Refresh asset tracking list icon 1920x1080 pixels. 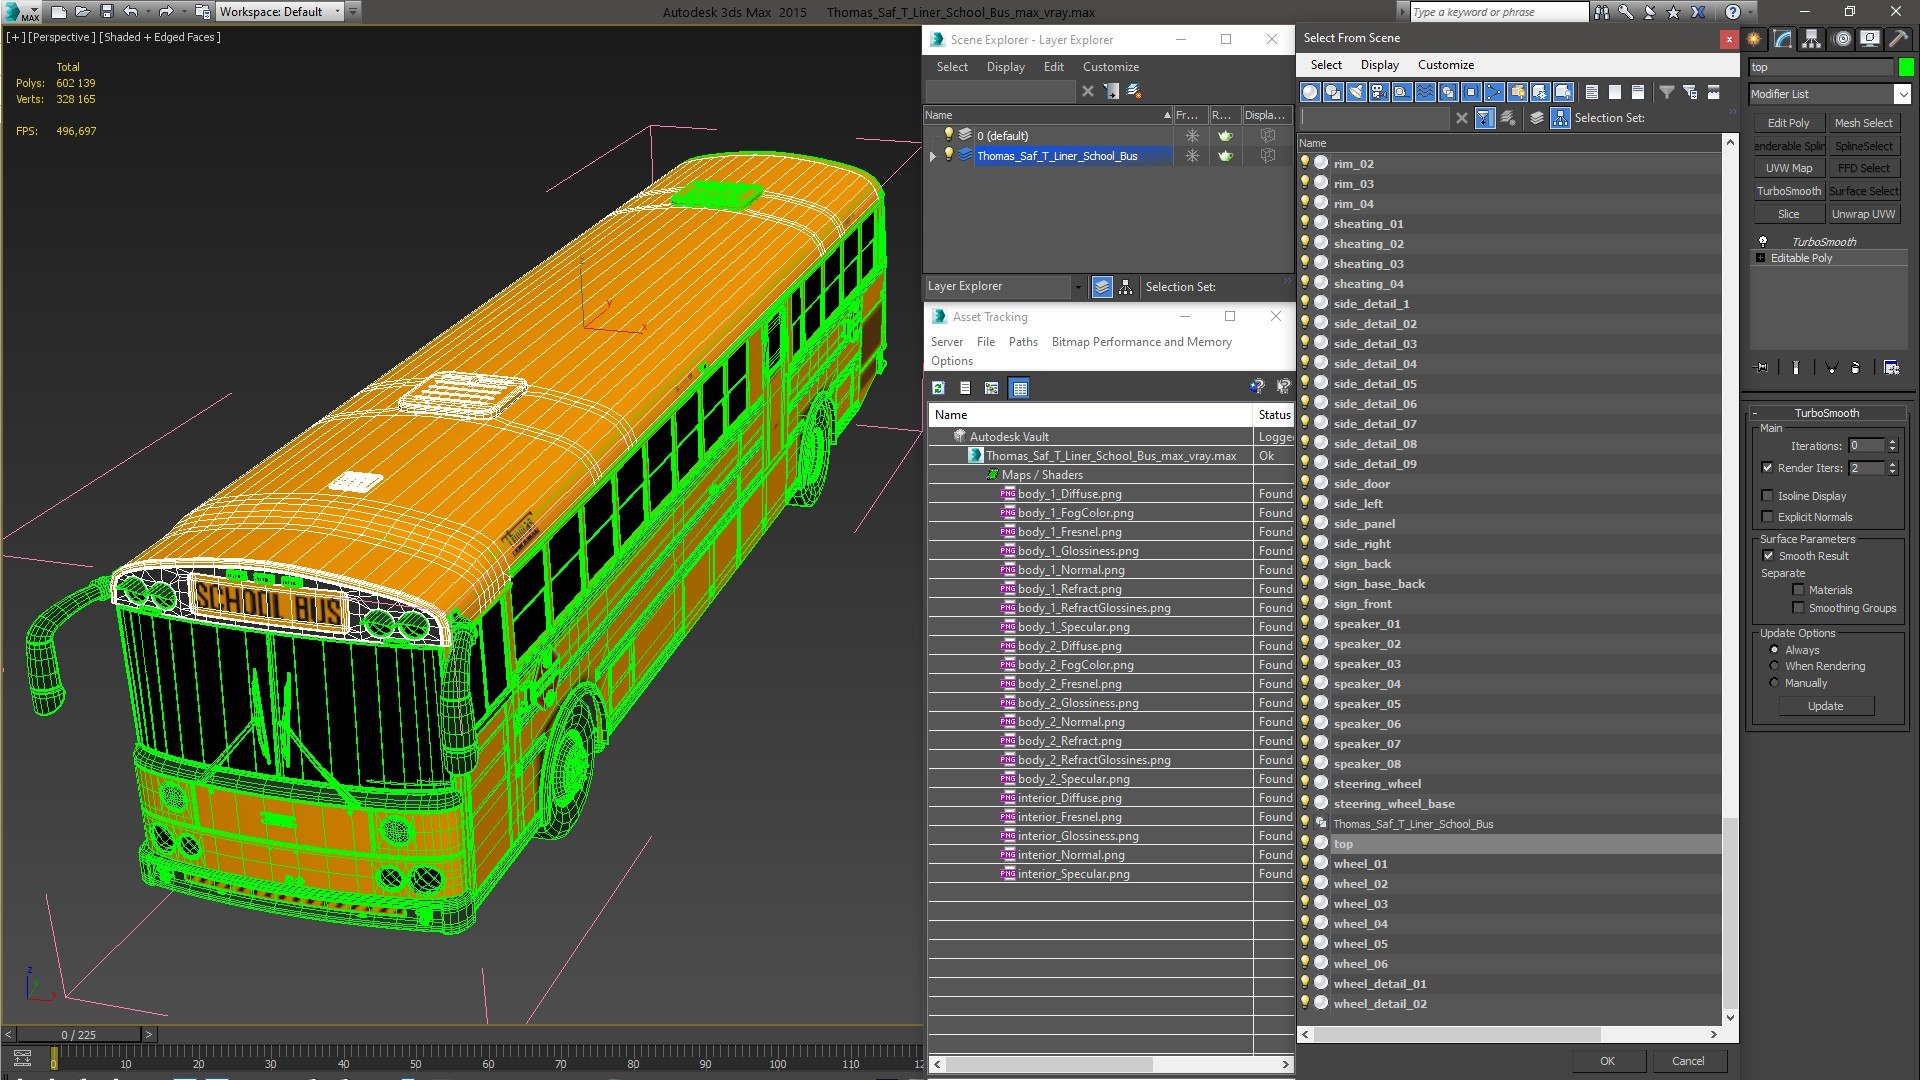tap(938, 388)
